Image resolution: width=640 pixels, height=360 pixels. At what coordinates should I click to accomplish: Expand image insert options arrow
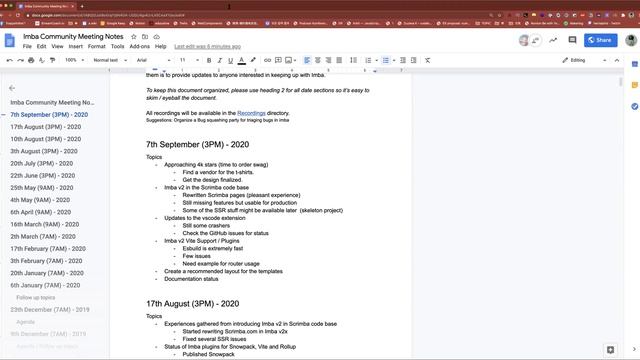point(295,60)
